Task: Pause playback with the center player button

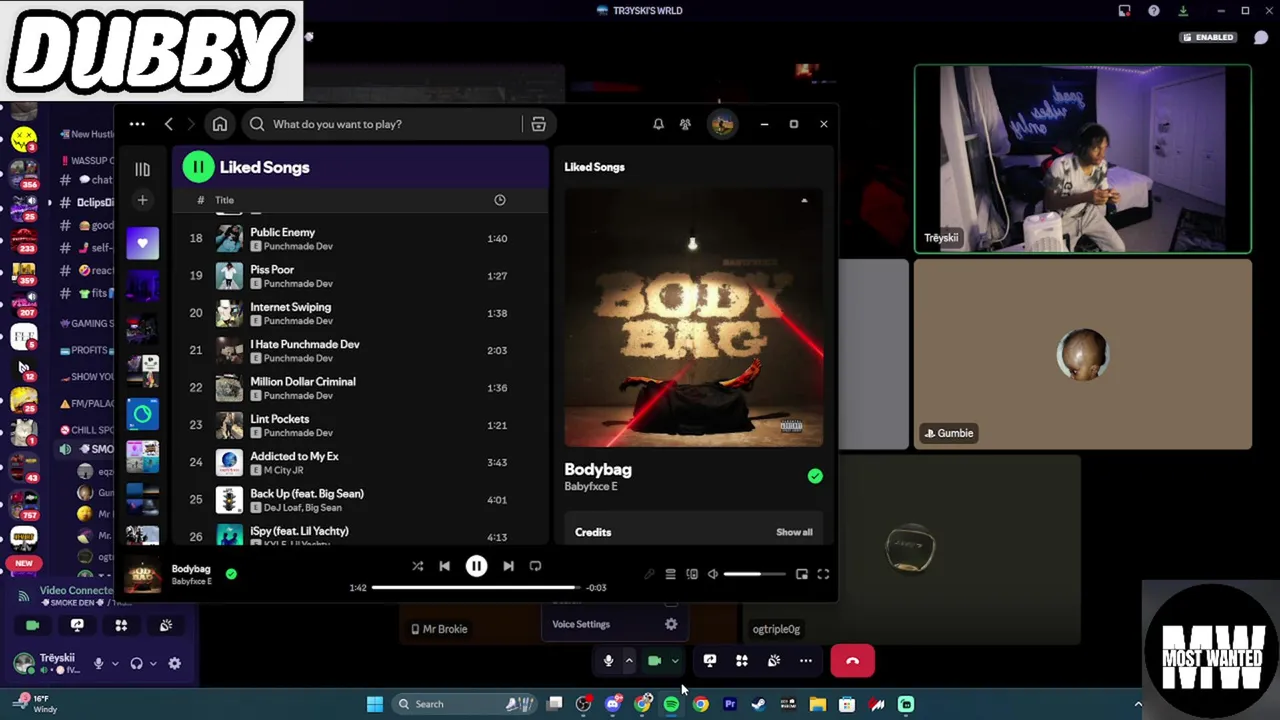Action: coord(476,566)
